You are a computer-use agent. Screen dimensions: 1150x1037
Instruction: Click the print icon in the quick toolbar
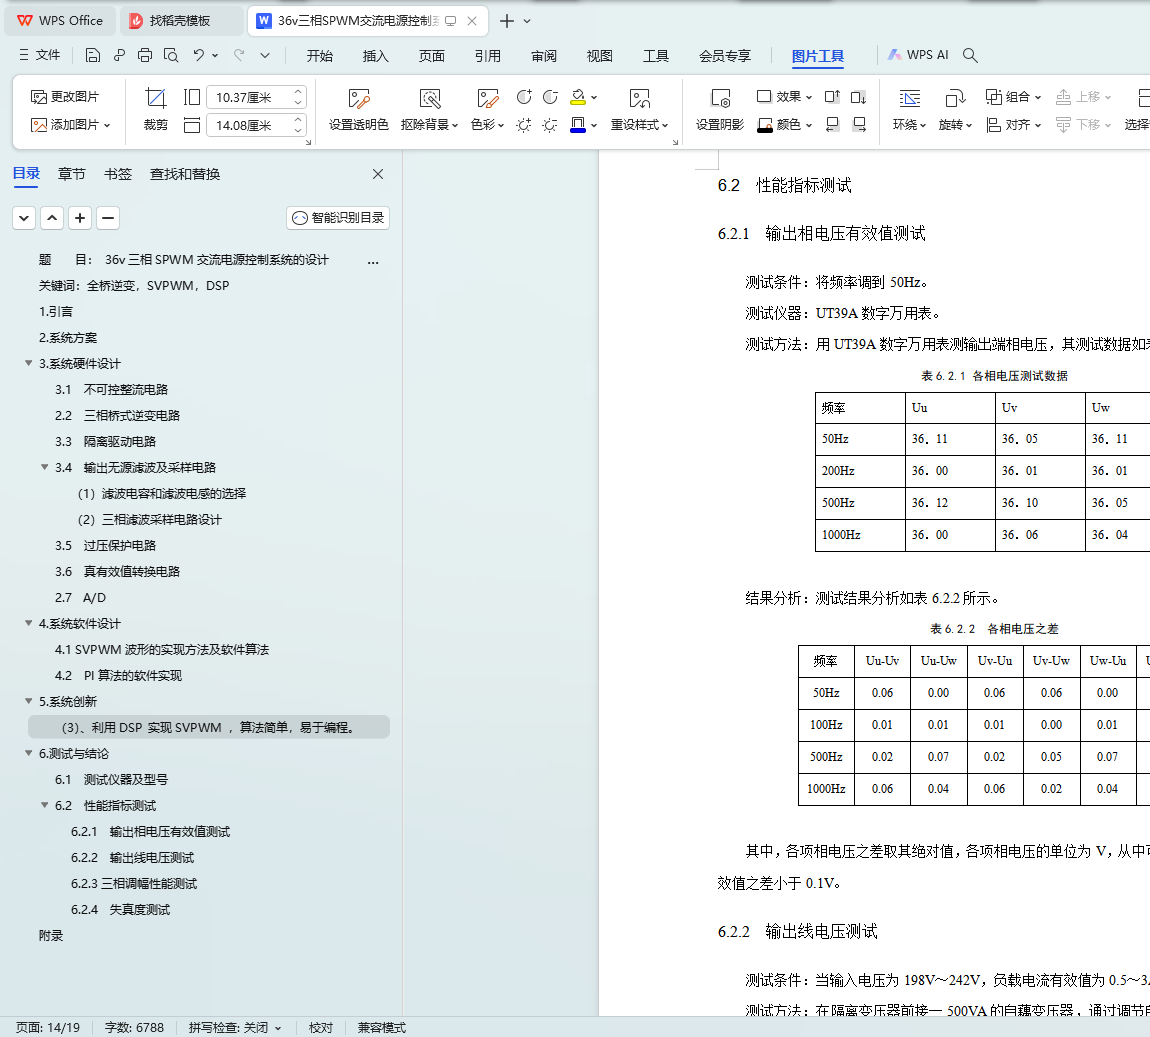pyautogui.click(x=145, y=55)
